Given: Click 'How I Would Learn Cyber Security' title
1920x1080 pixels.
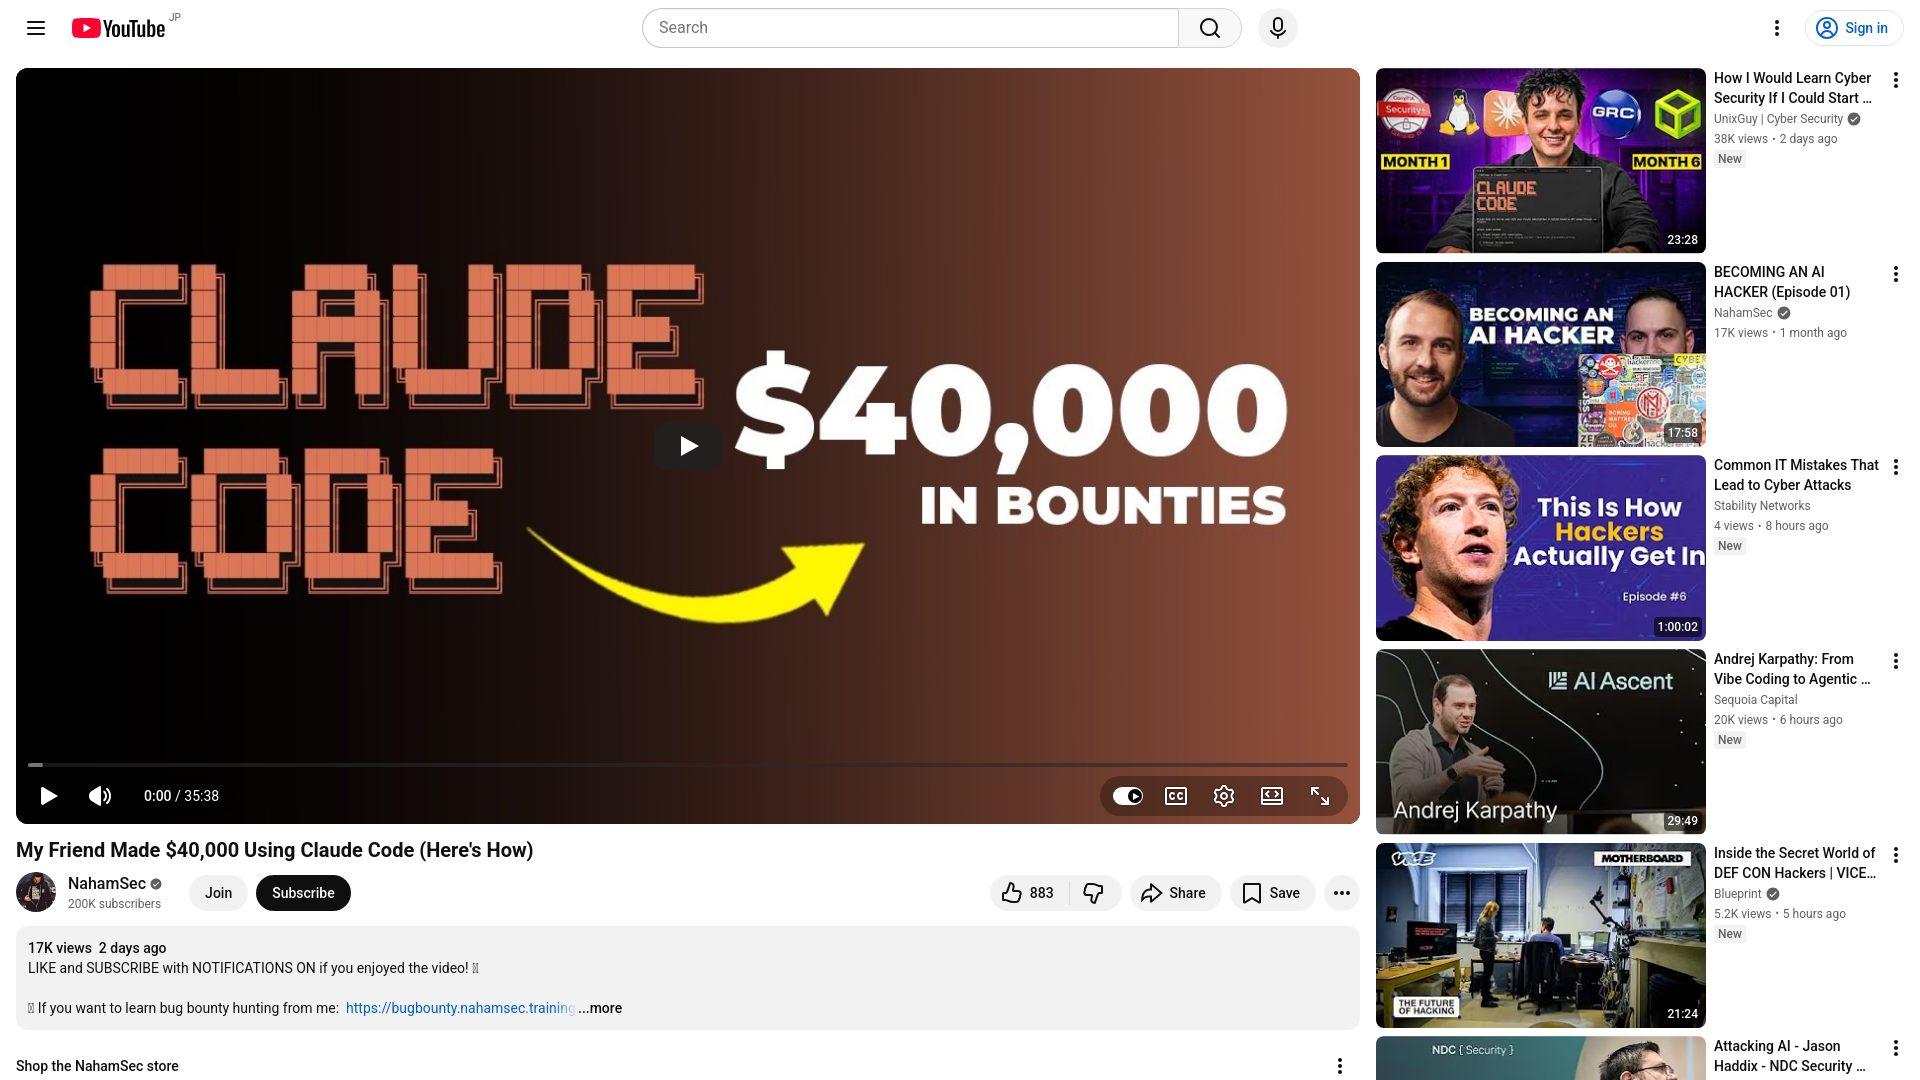Looking at the screenshot, I should [x=1793, y=88].
